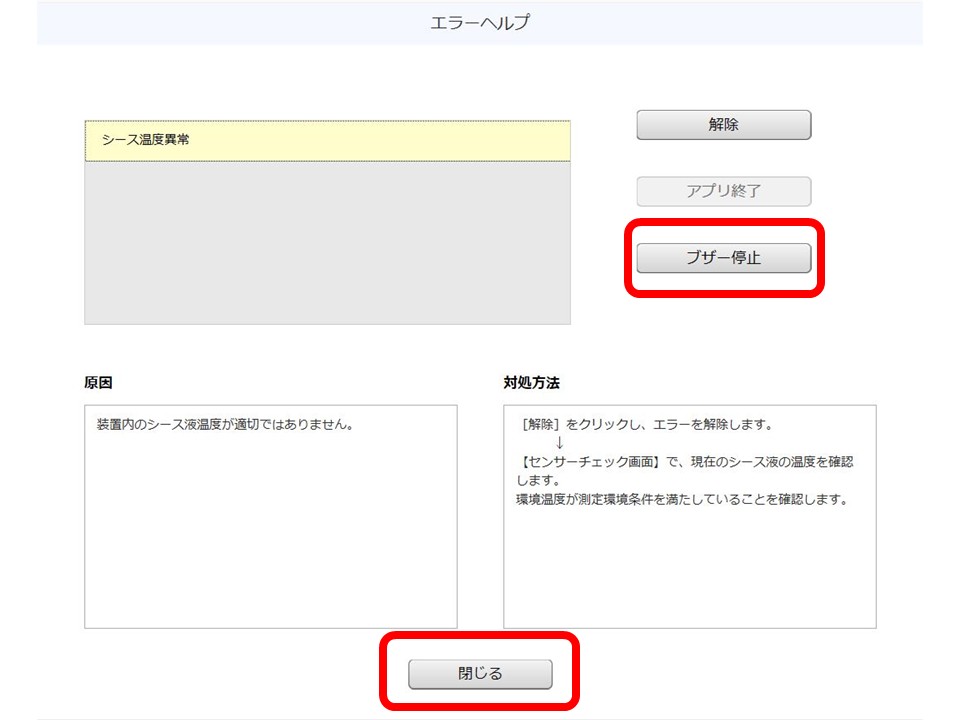Click the disabled アプリ終了 button

723,191
